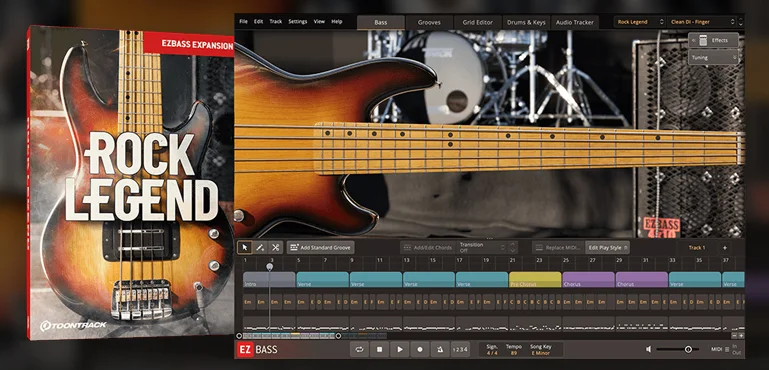769x370 pixels.
Task: Click the EZ Bass logo
Action: (257, 349)
